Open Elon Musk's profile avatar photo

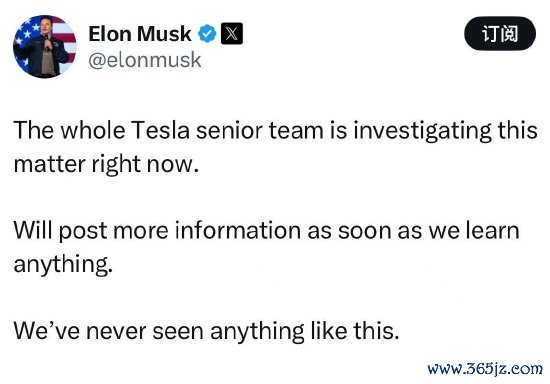pos(45,46)
